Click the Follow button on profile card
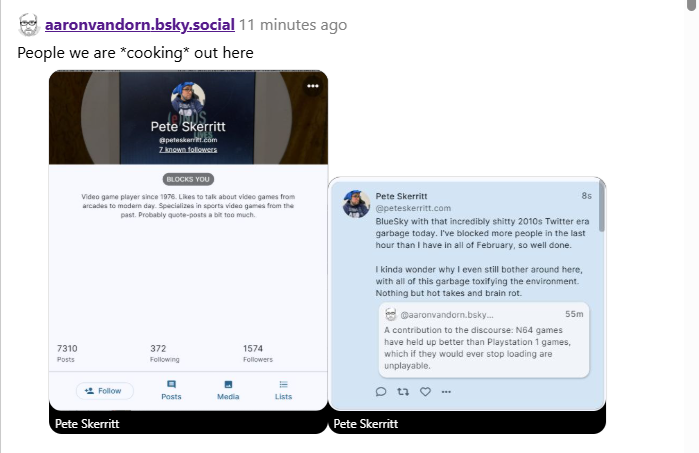Screen dimensions: 699x453 tap(104, 391)
